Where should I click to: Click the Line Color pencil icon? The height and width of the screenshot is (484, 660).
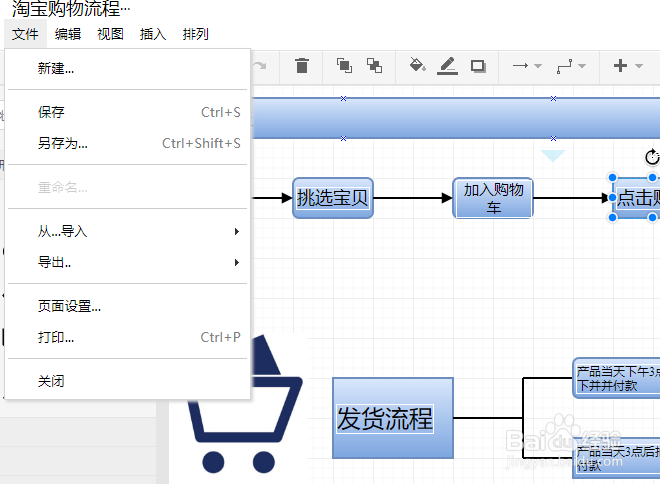[447, 66]
